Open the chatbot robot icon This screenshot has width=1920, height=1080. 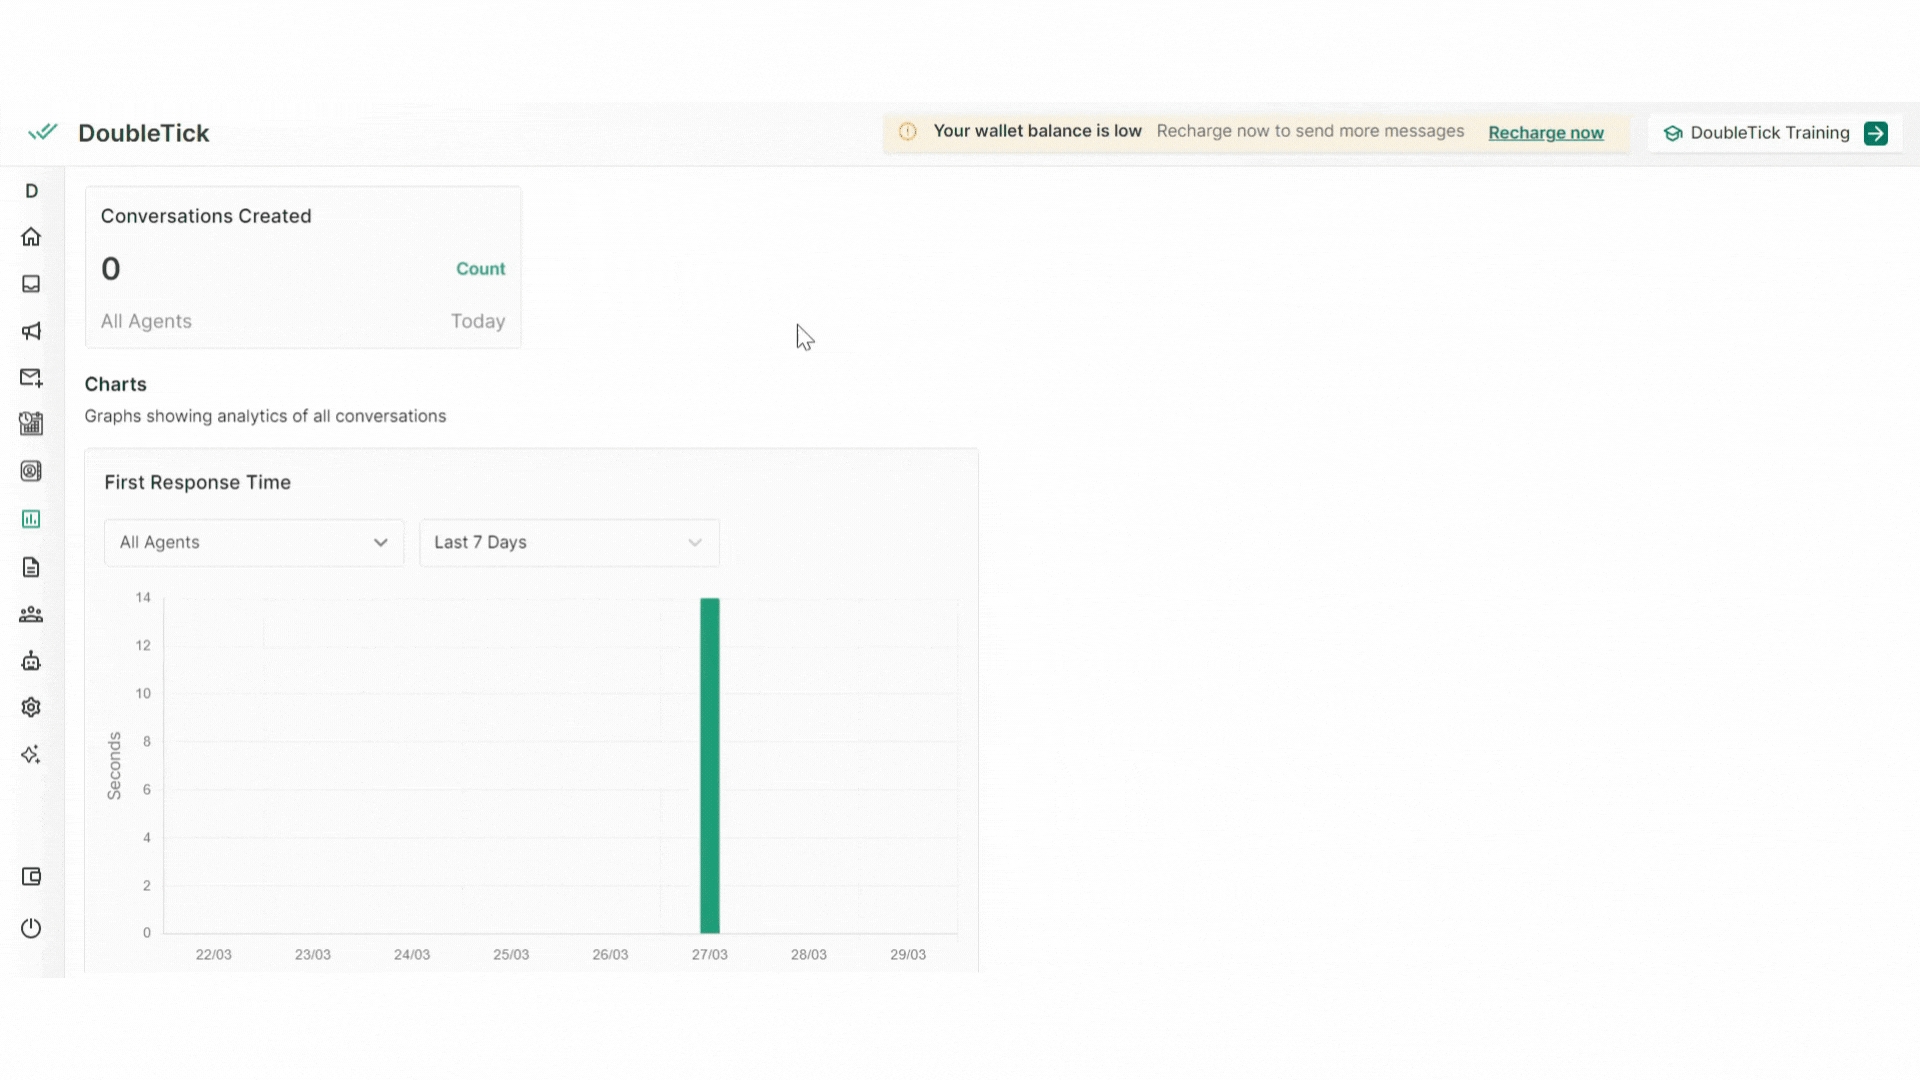point(31,661)
